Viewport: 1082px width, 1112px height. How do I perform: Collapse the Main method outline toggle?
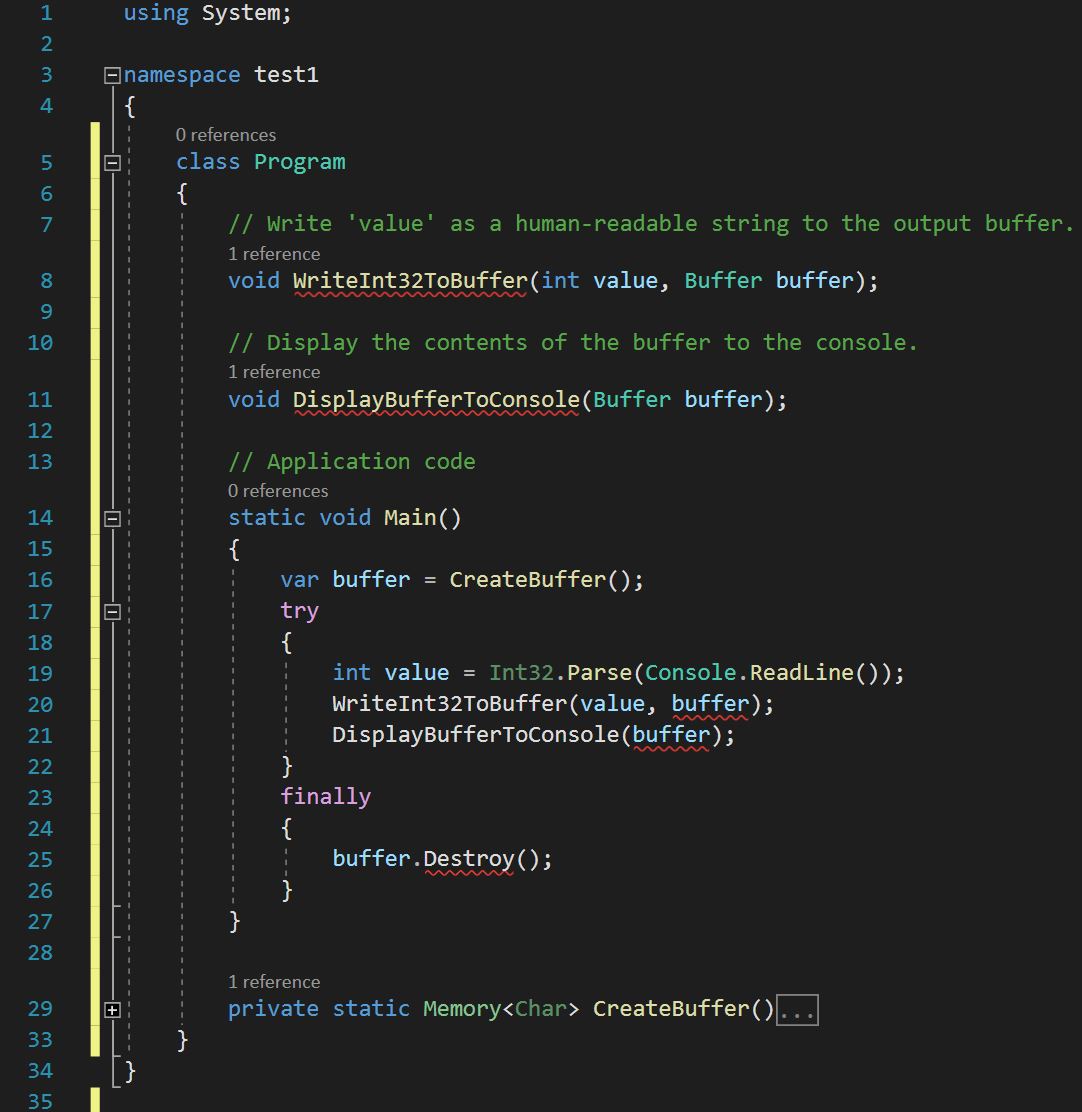(x=112, y=518)
